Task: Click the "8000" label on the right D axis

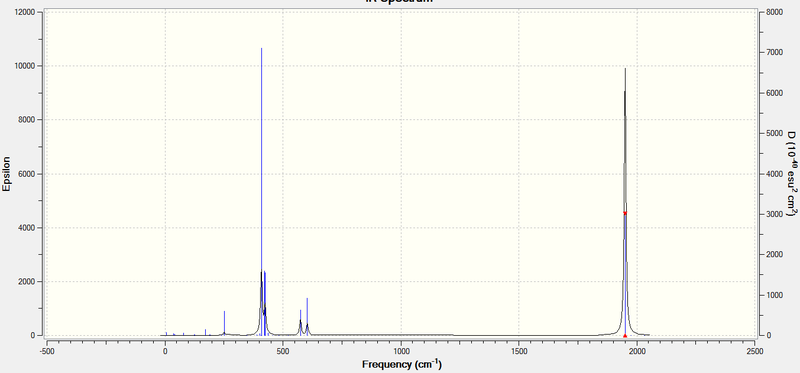Action: pyautogui.click(x=773, y=12)
